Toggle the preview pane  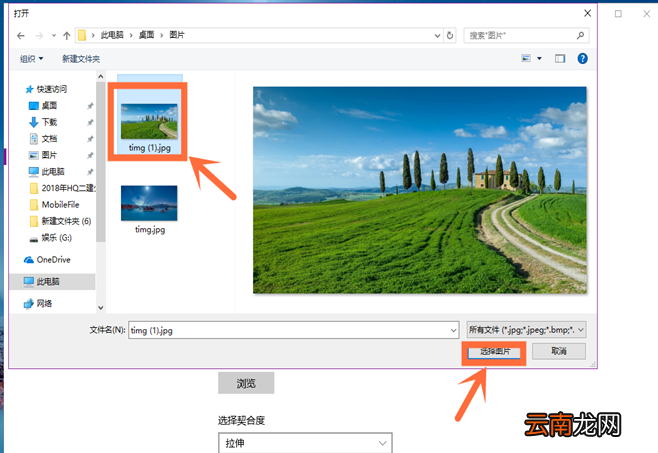(x=560, y=59)
